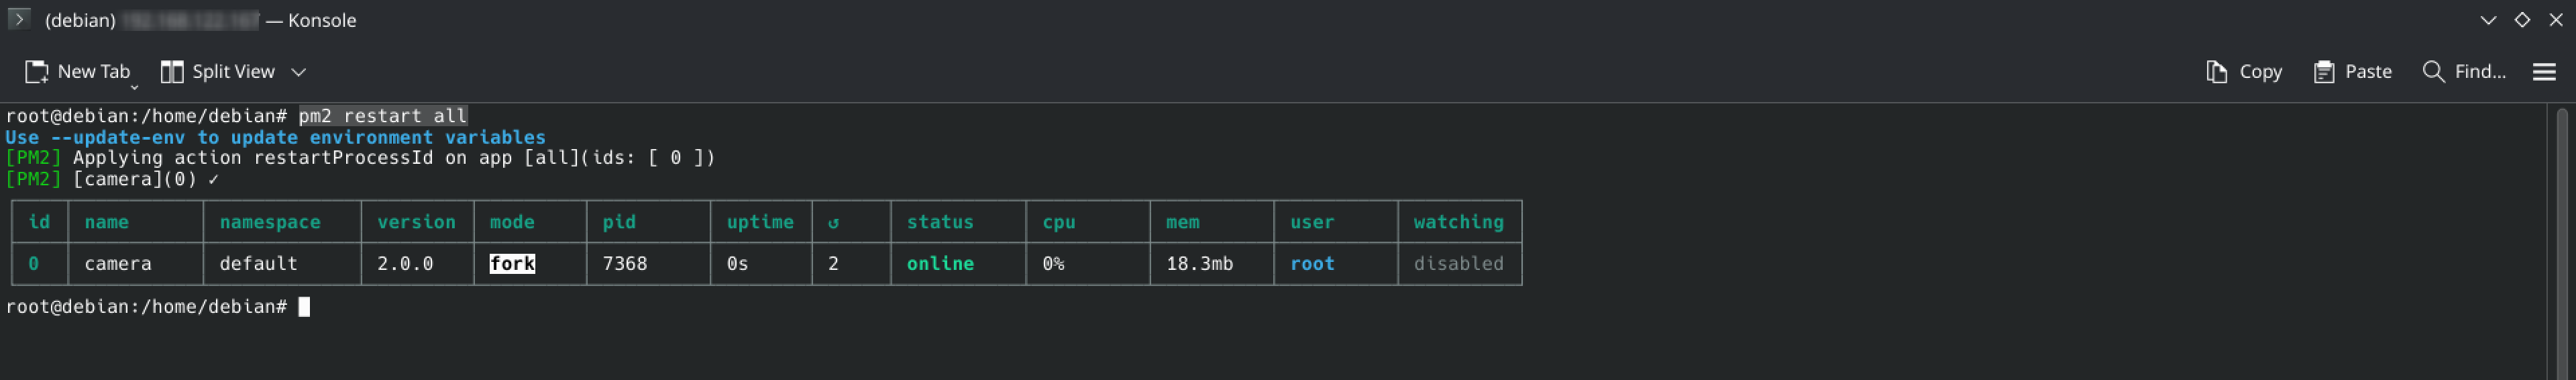Open a new tab with the New Tab icon

tap(37, 72)
